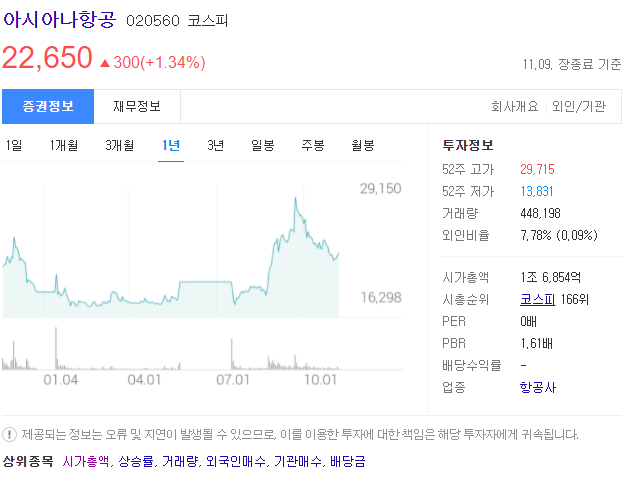Click the PER value 0배
Viewport: 629px width, 478px height.
[x=528, y=321]
